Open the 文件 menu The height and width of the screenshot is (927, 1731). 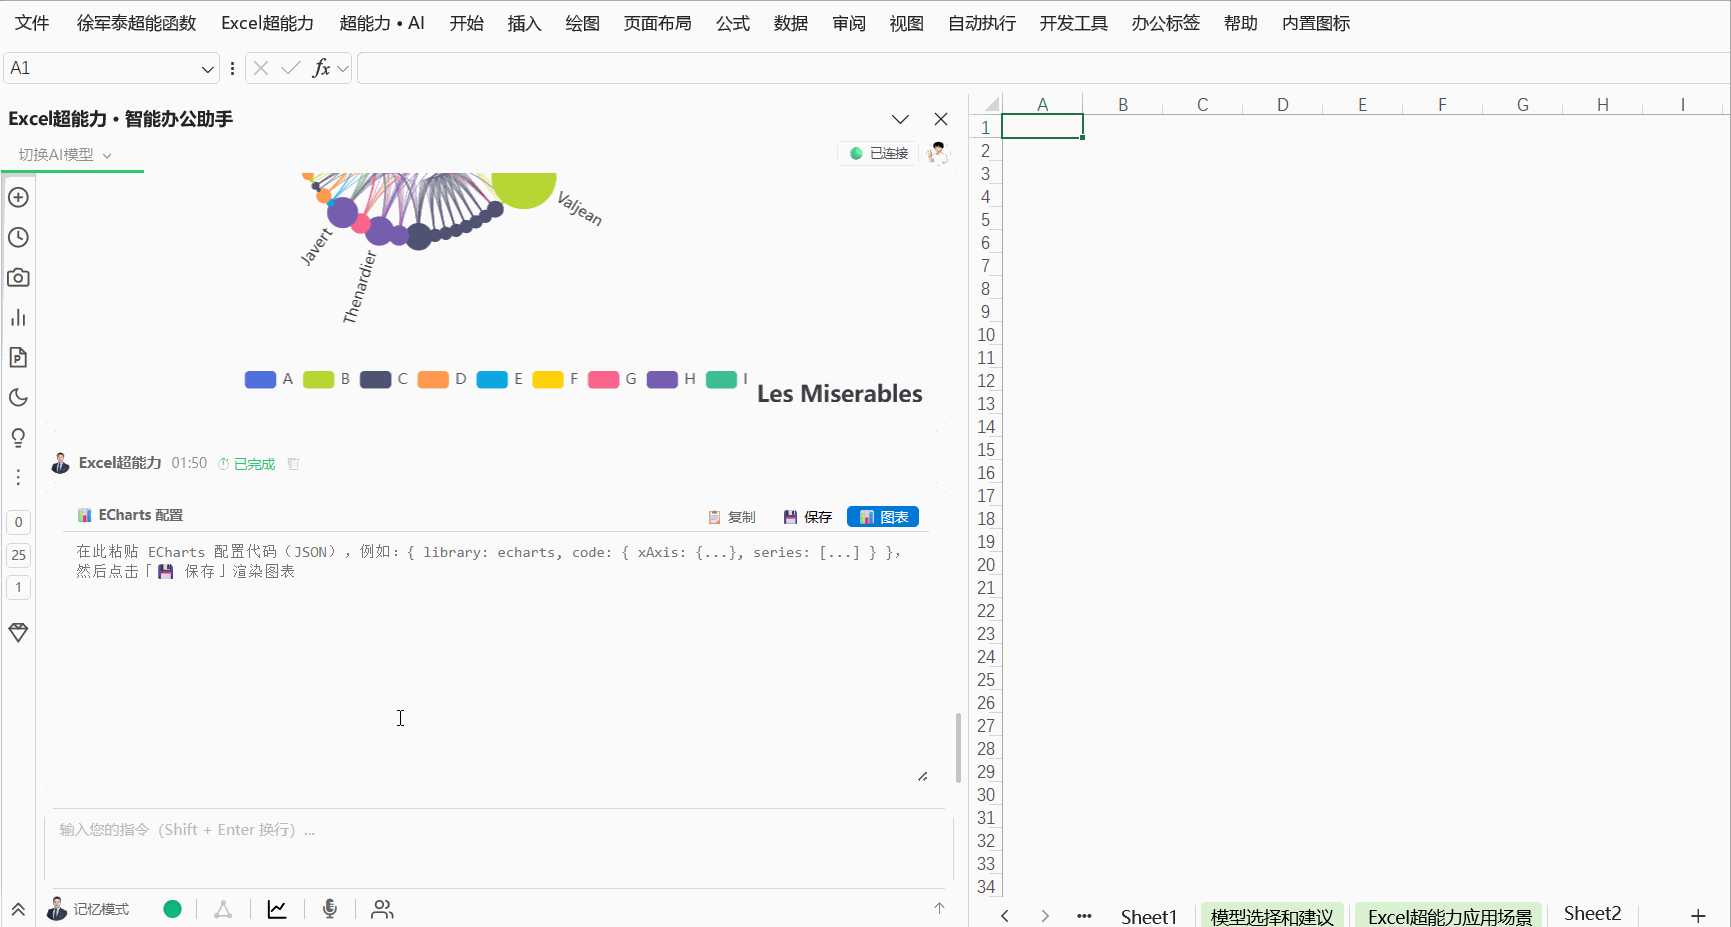click(32, 23)
